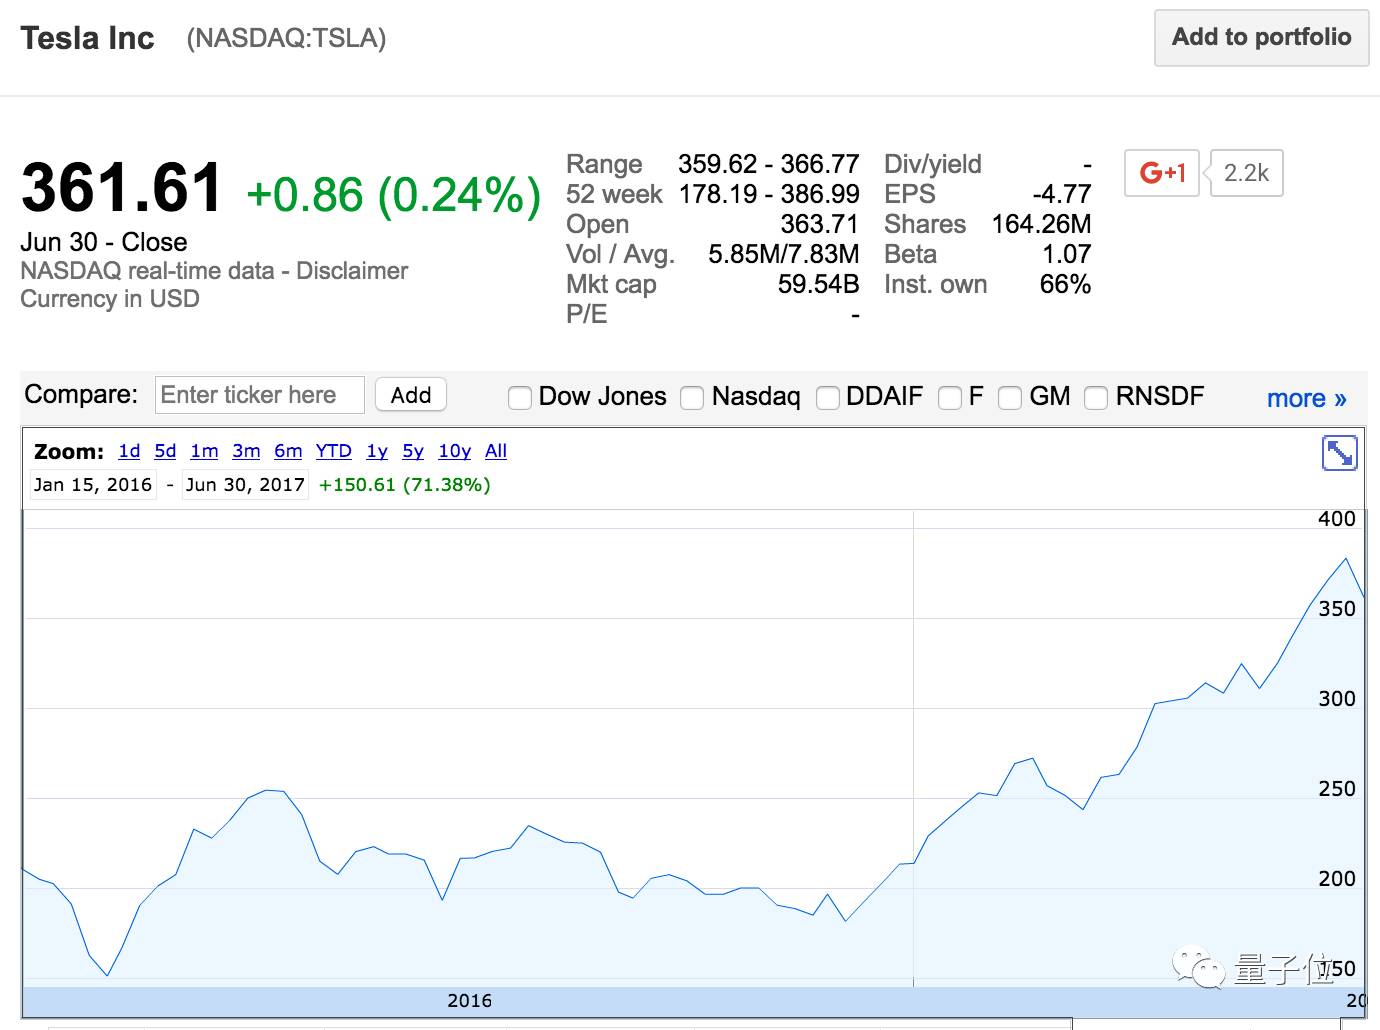Click the Open value 363.71
The image size is (1380, 1030).
pyautogui.click(x=820, y=224)
